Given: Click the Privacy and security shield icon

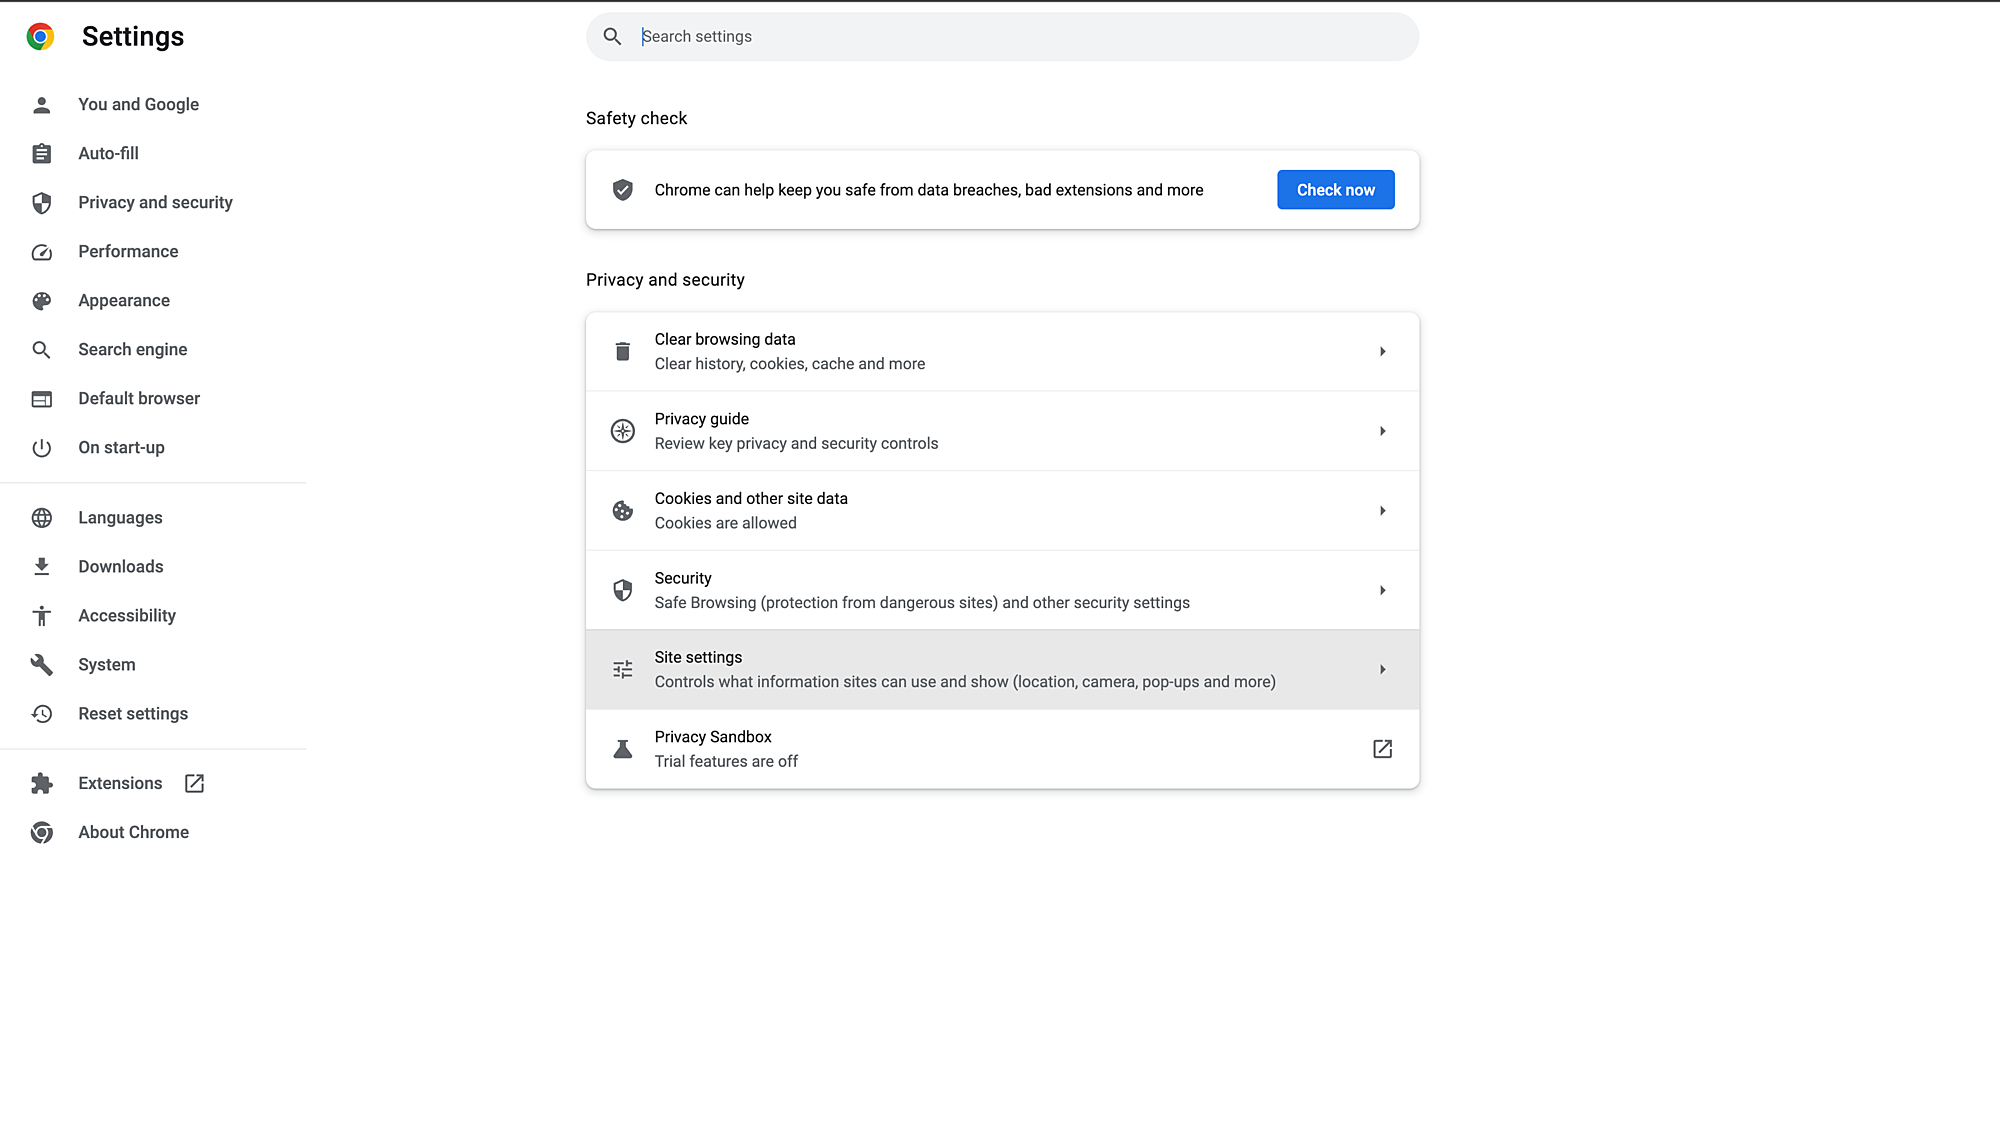Looking at the screenshot, I should click(41, 203).
